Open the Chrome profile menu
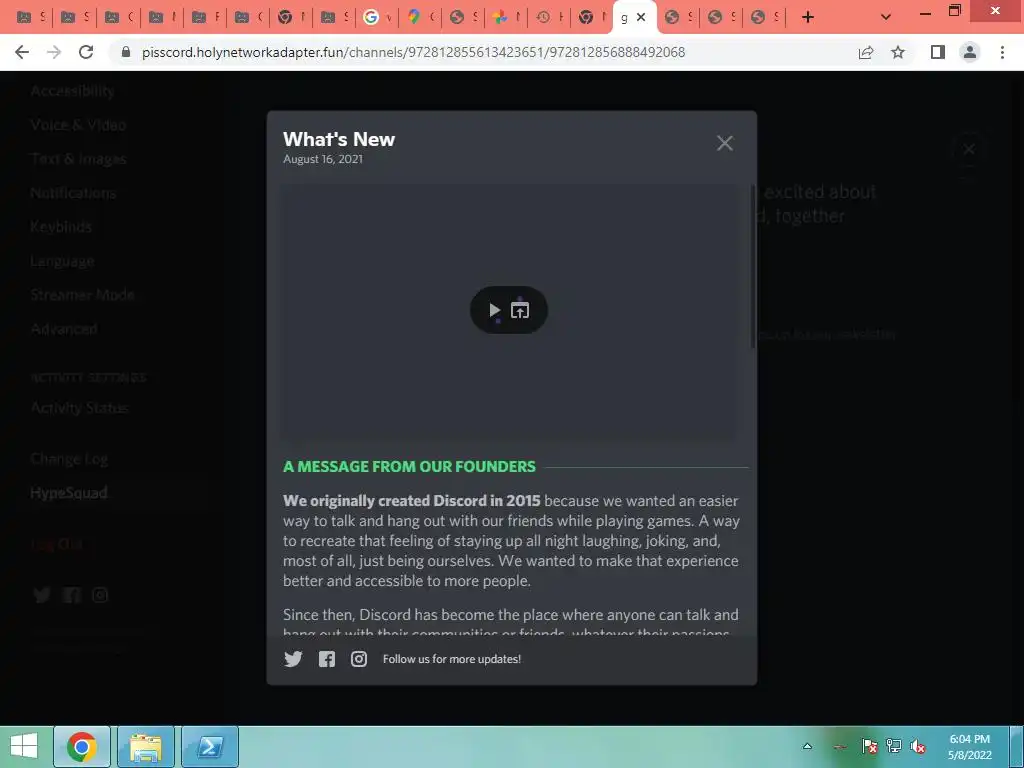The image size is (1024, 768). click(970, 52)
